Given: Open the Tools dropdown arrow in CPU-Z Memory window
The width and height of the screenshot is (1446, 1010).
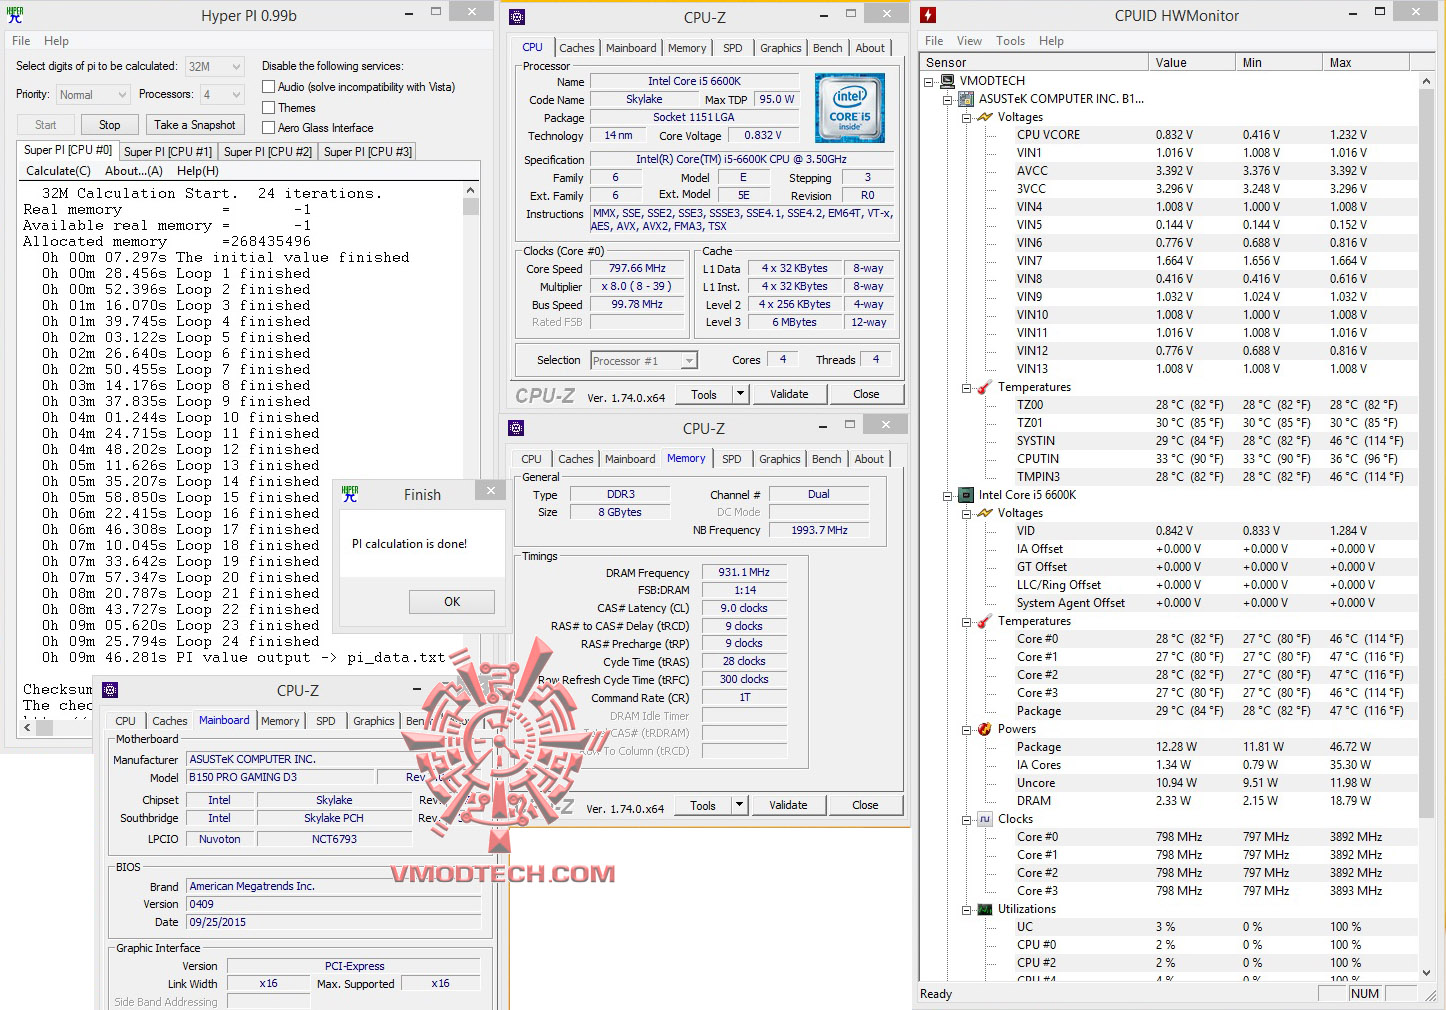Looking at the screenshot, I should pos(740,805).
